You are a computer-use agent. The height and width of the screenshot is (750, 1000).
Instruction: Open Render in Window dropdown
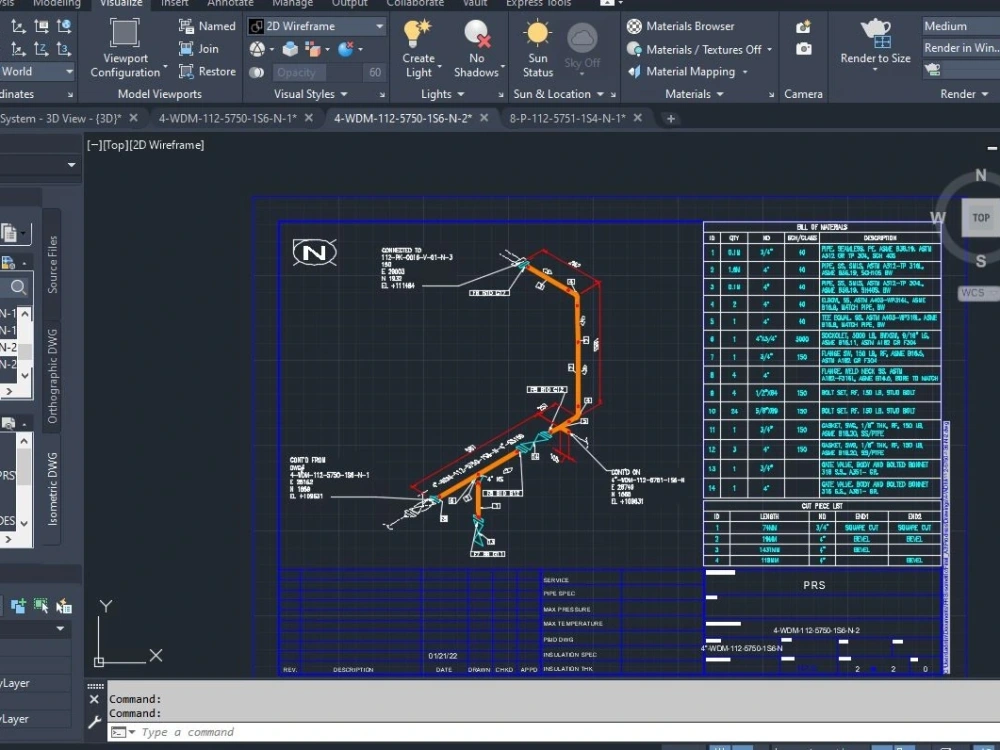coord(960,48)
